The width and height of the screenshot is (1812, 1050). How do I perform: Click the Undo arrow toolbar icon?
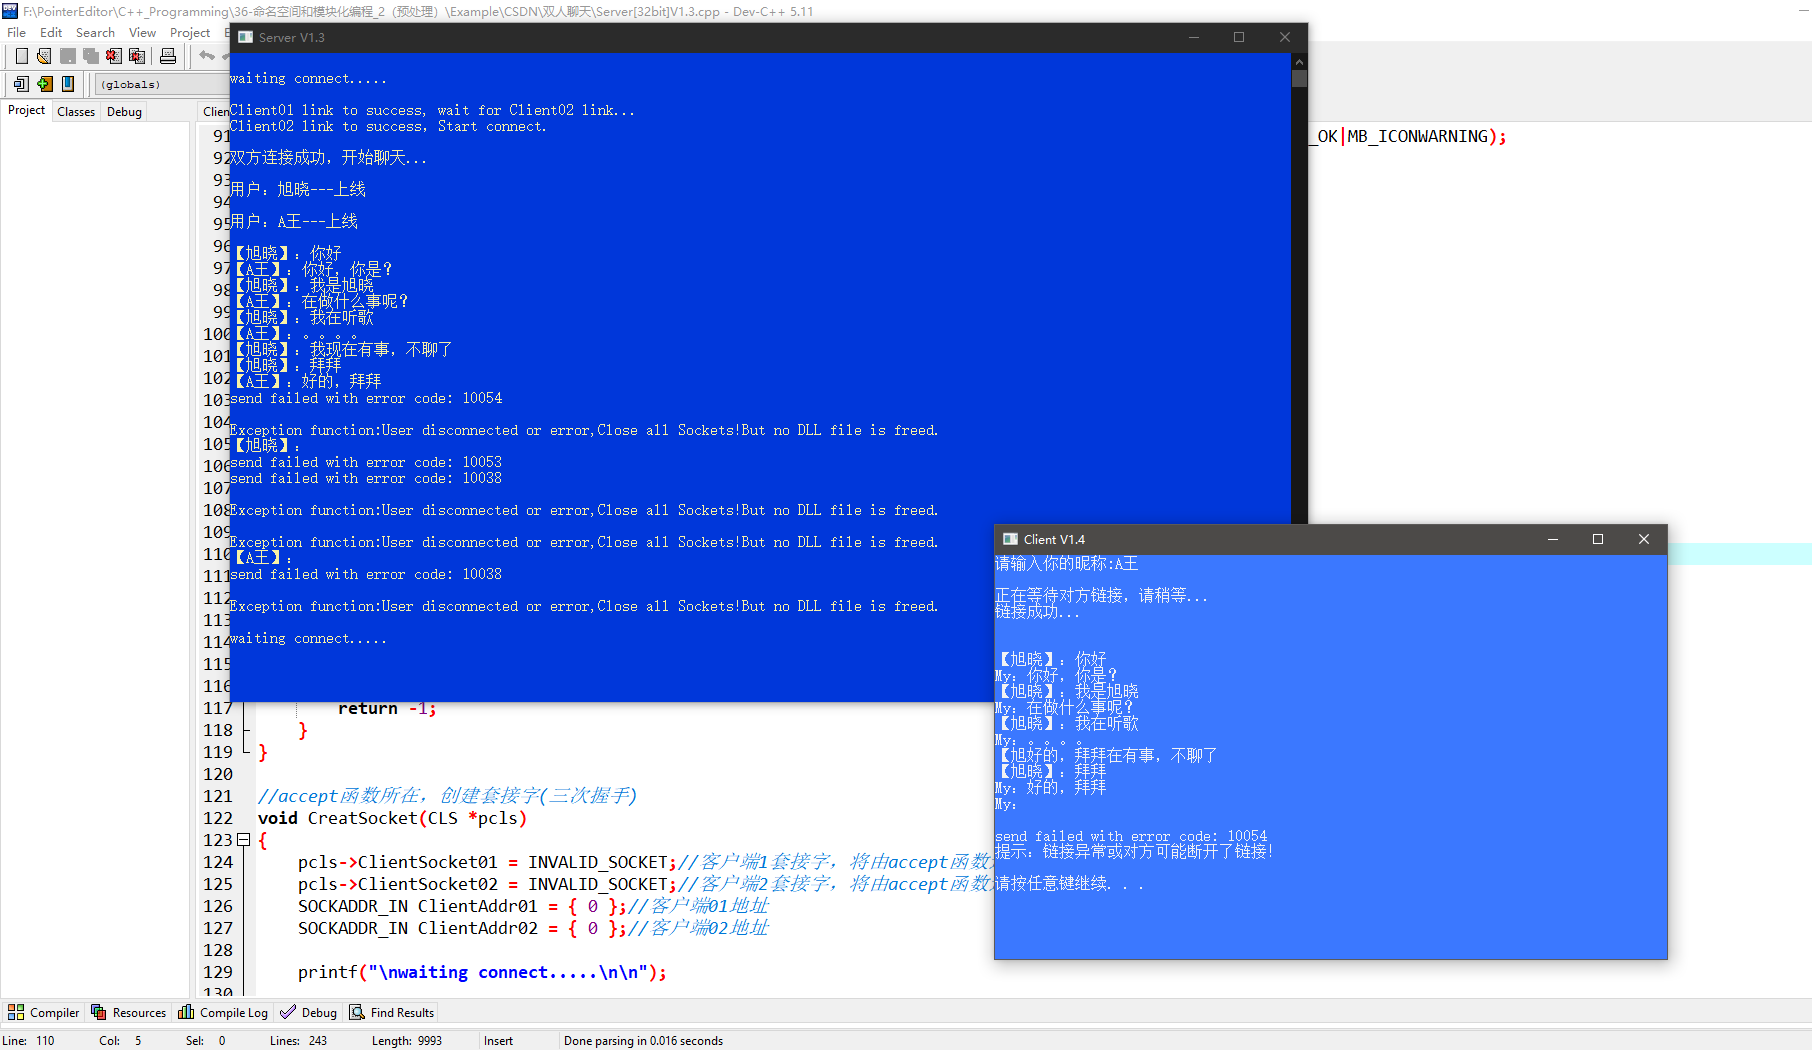tap(207, 56)
